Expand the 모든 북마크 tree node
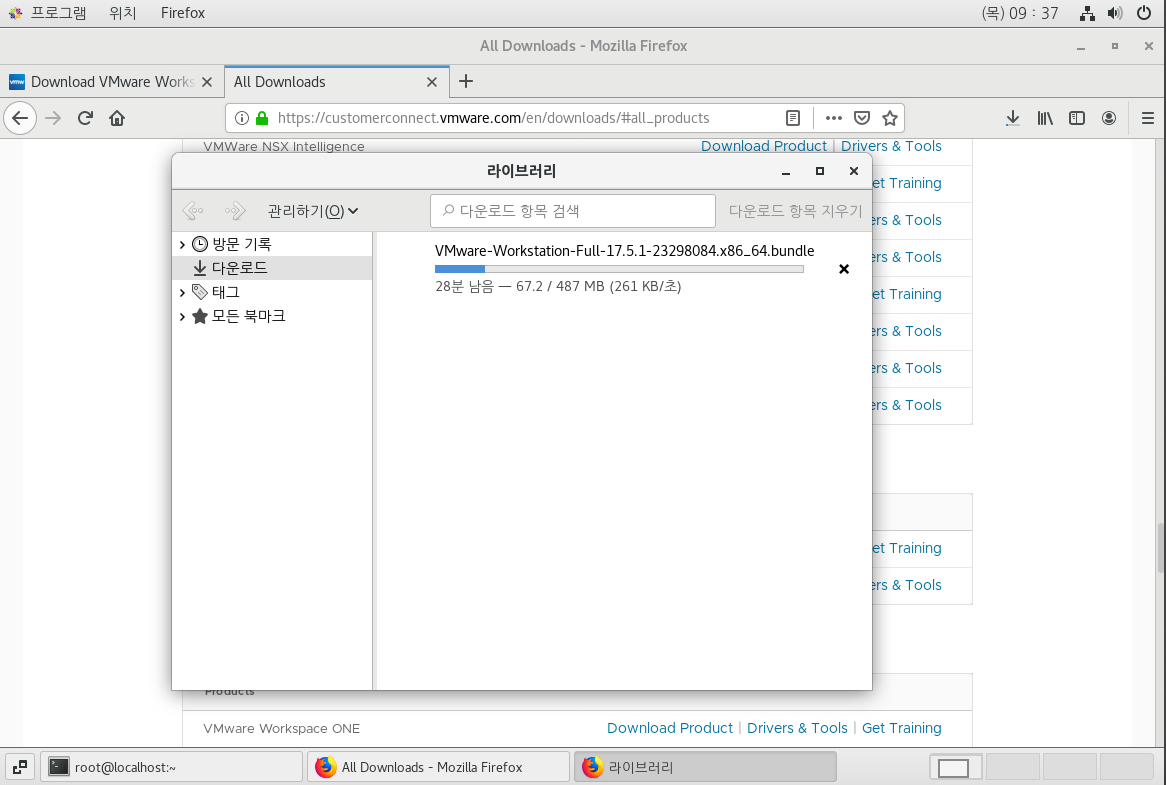Image resolution: width=1166 pixels, height=785 pixels. [182, 317]
